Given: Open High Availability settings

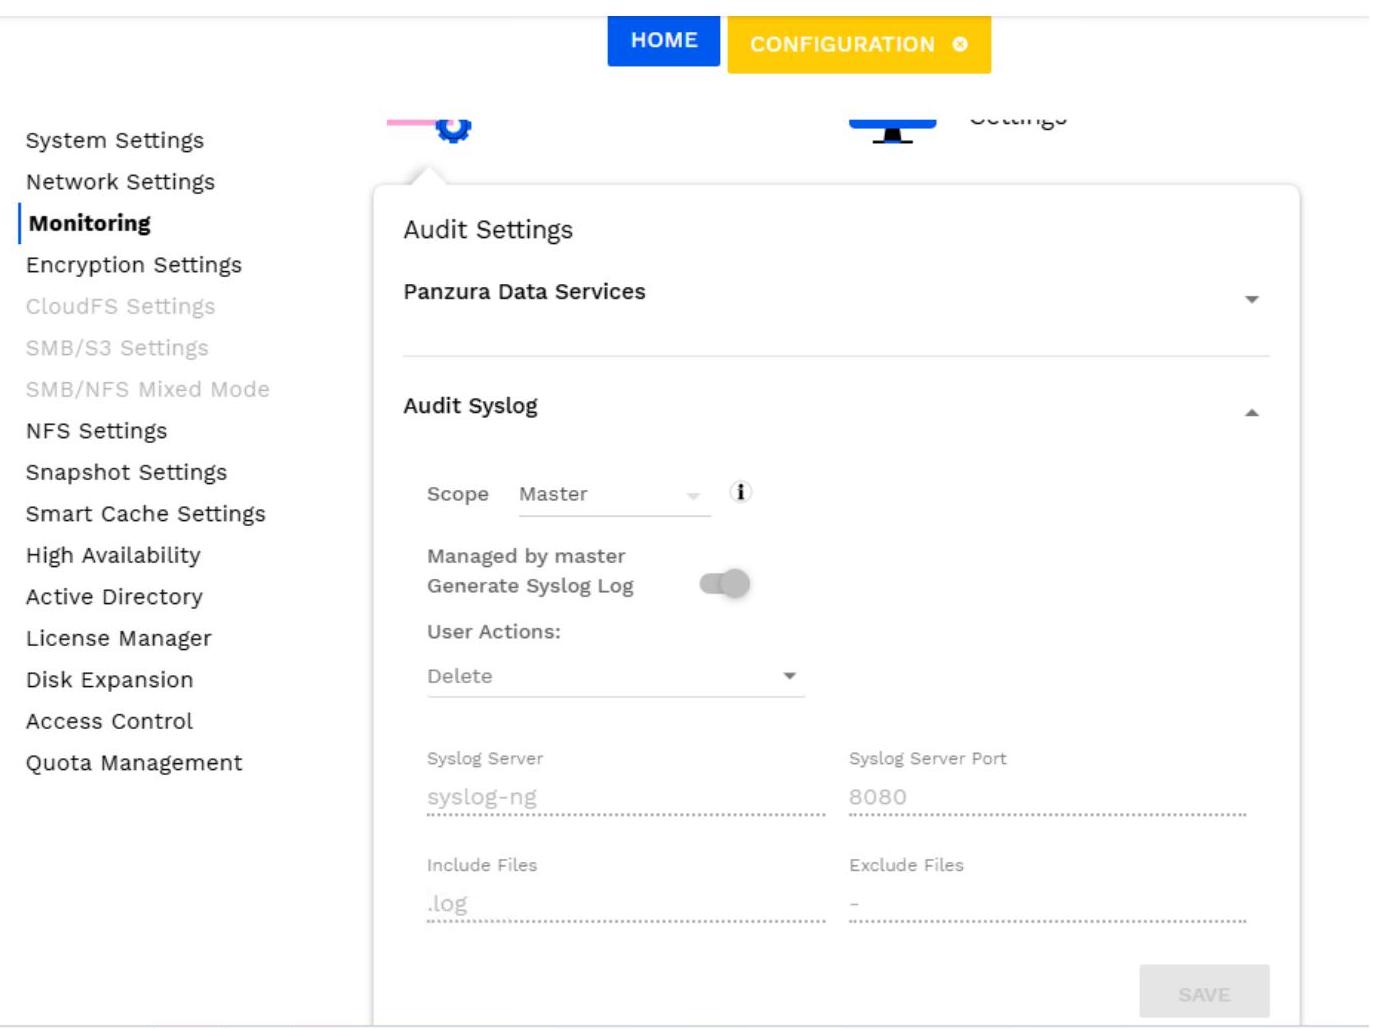Looking at the screenshot, I should [x=113, y=555].
